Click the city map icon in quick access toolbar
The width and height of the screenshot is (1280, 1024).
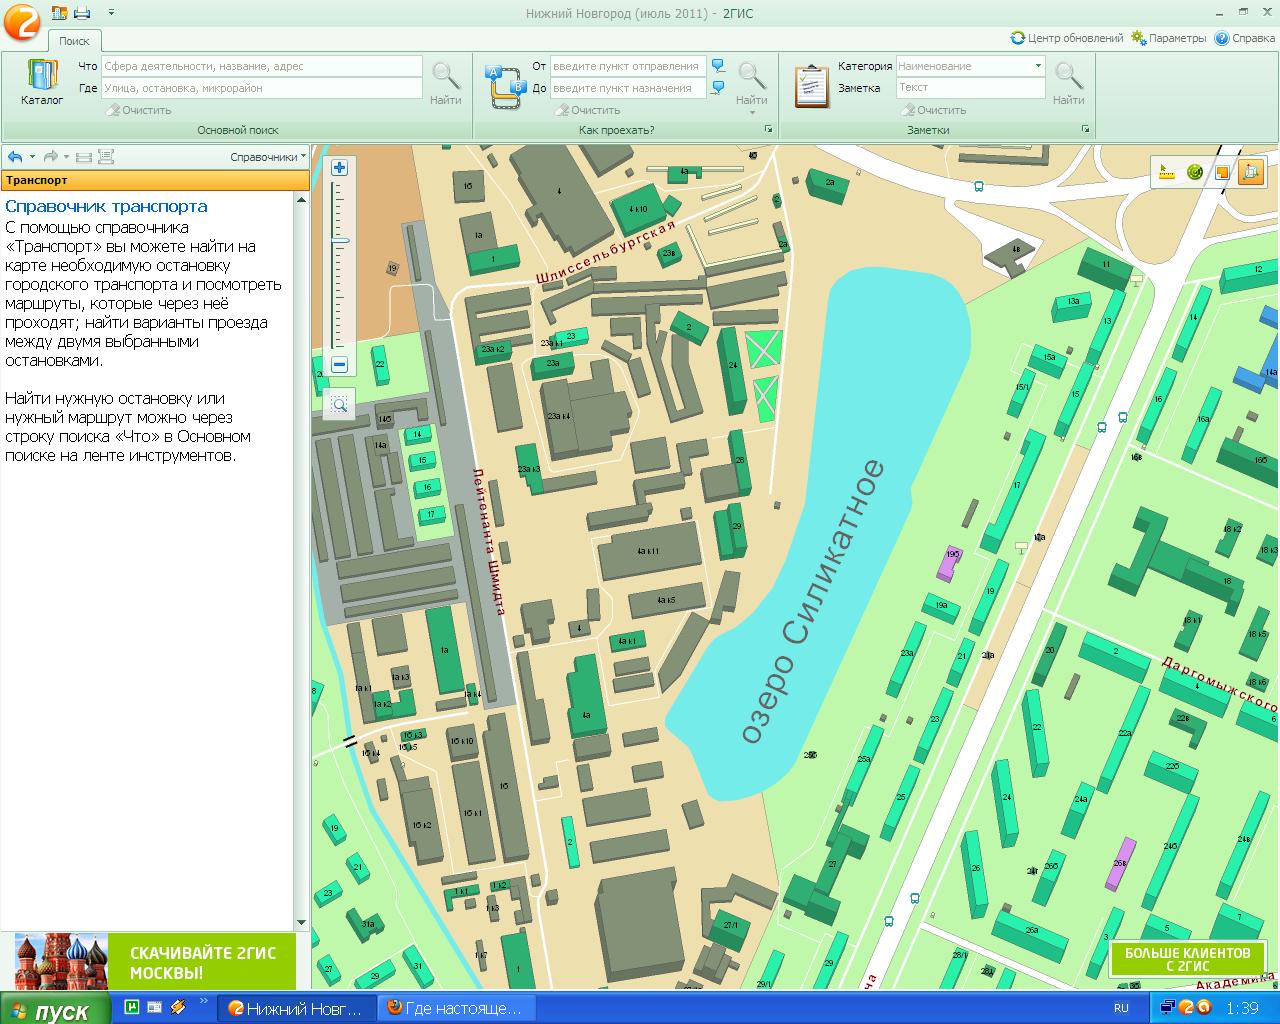click(59, 13)
